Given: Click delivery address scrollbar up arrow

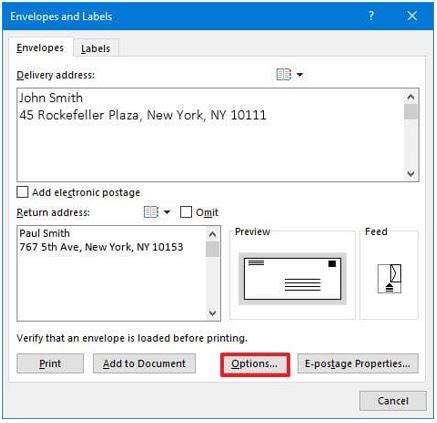Looking at the screenshot, I should point(411,97).
